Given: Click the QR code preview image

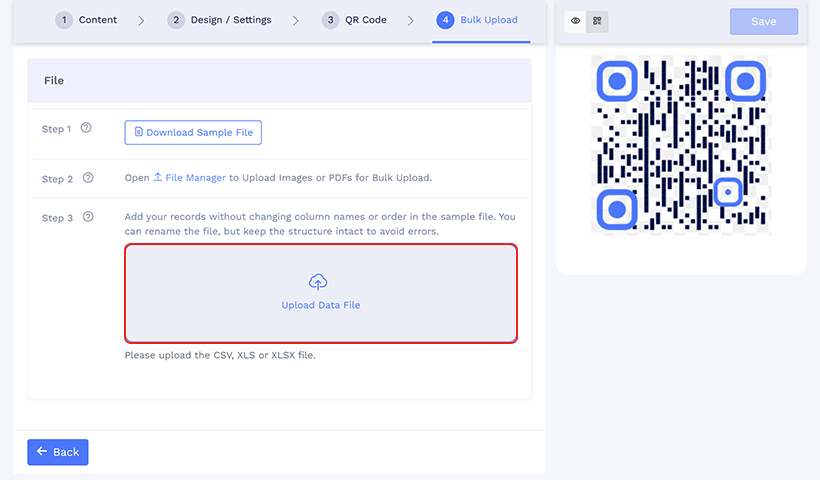Looking at the screenshot, I should point(680,145).
